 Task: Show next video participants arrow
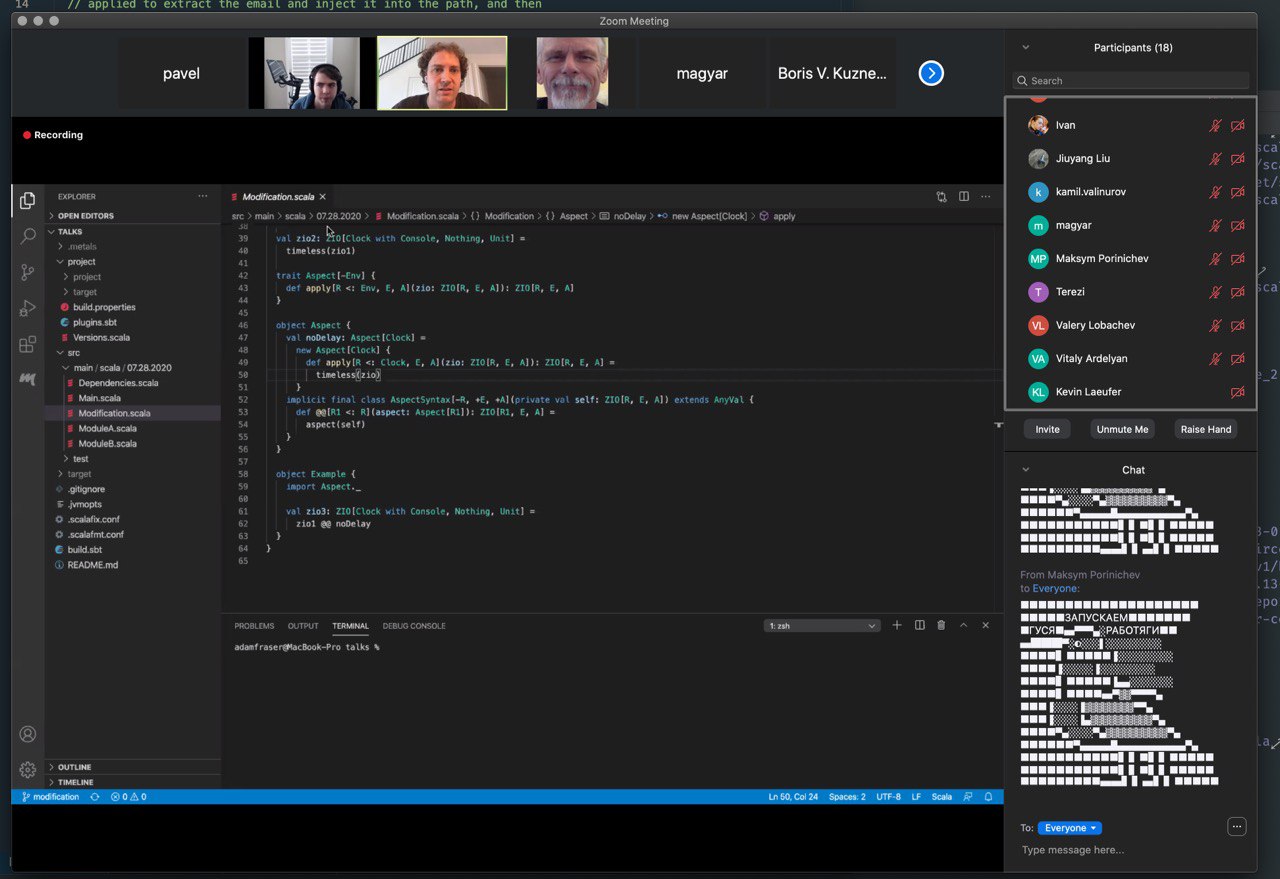931,73
